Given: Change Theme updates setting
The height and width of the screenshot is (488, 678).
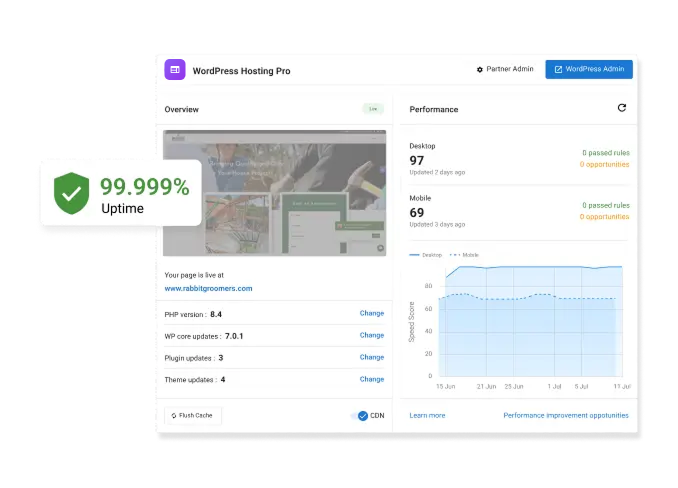Looking at the screenshot, I should (x=372, y=380).
